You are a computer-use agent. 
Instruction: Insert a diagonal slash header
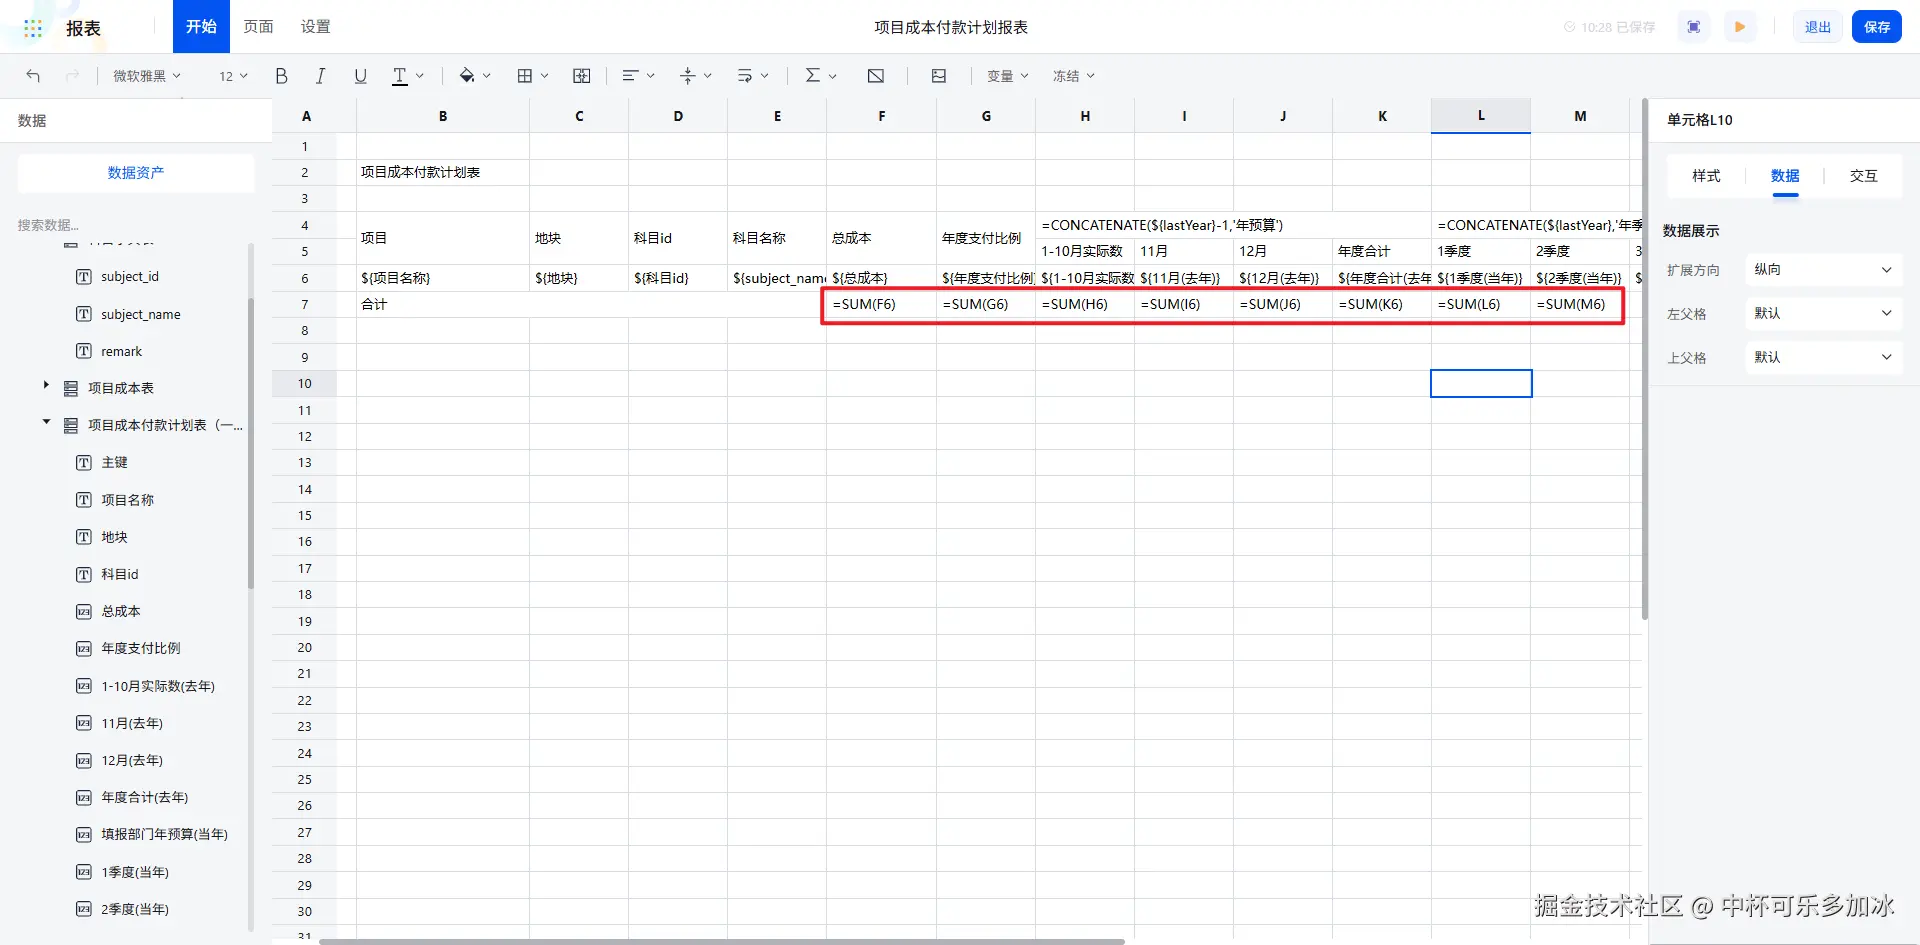tap(876, 76)
